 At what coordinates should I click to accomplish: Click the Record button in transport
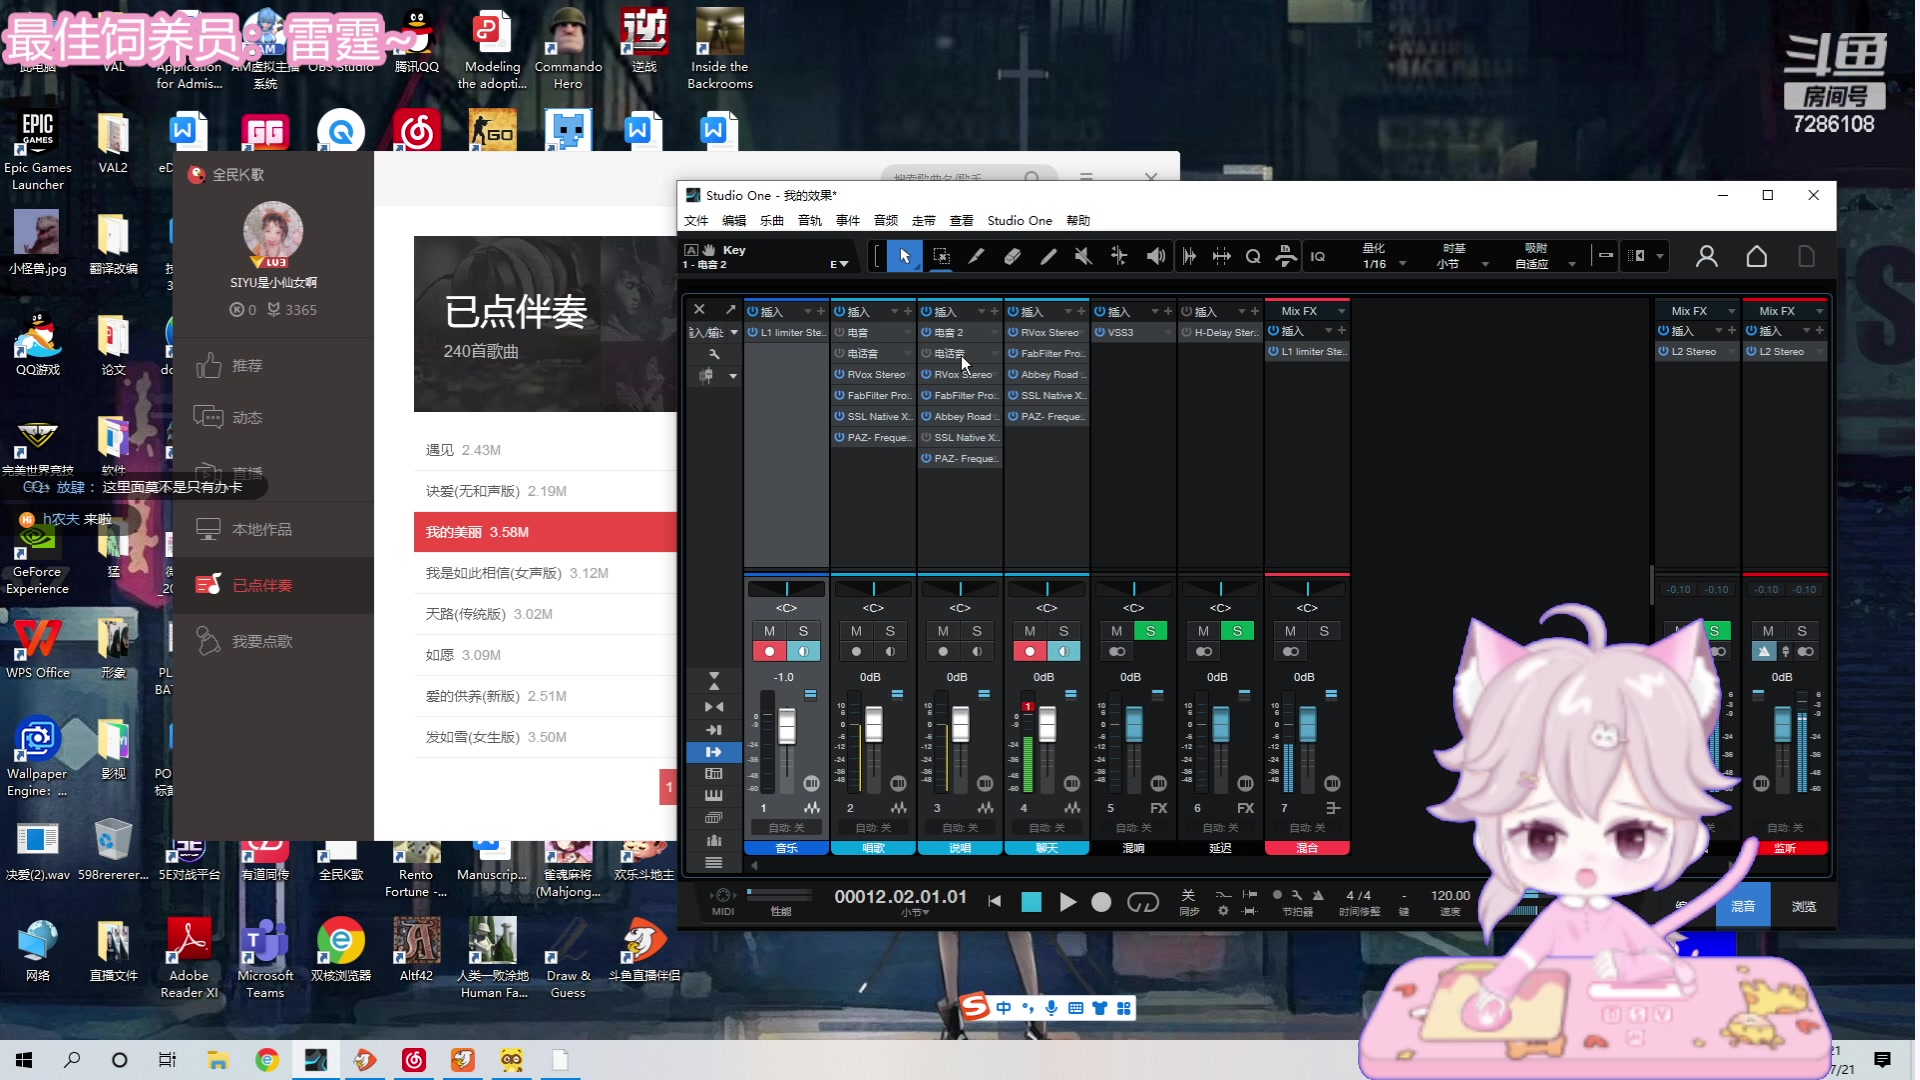(1101, 903)
